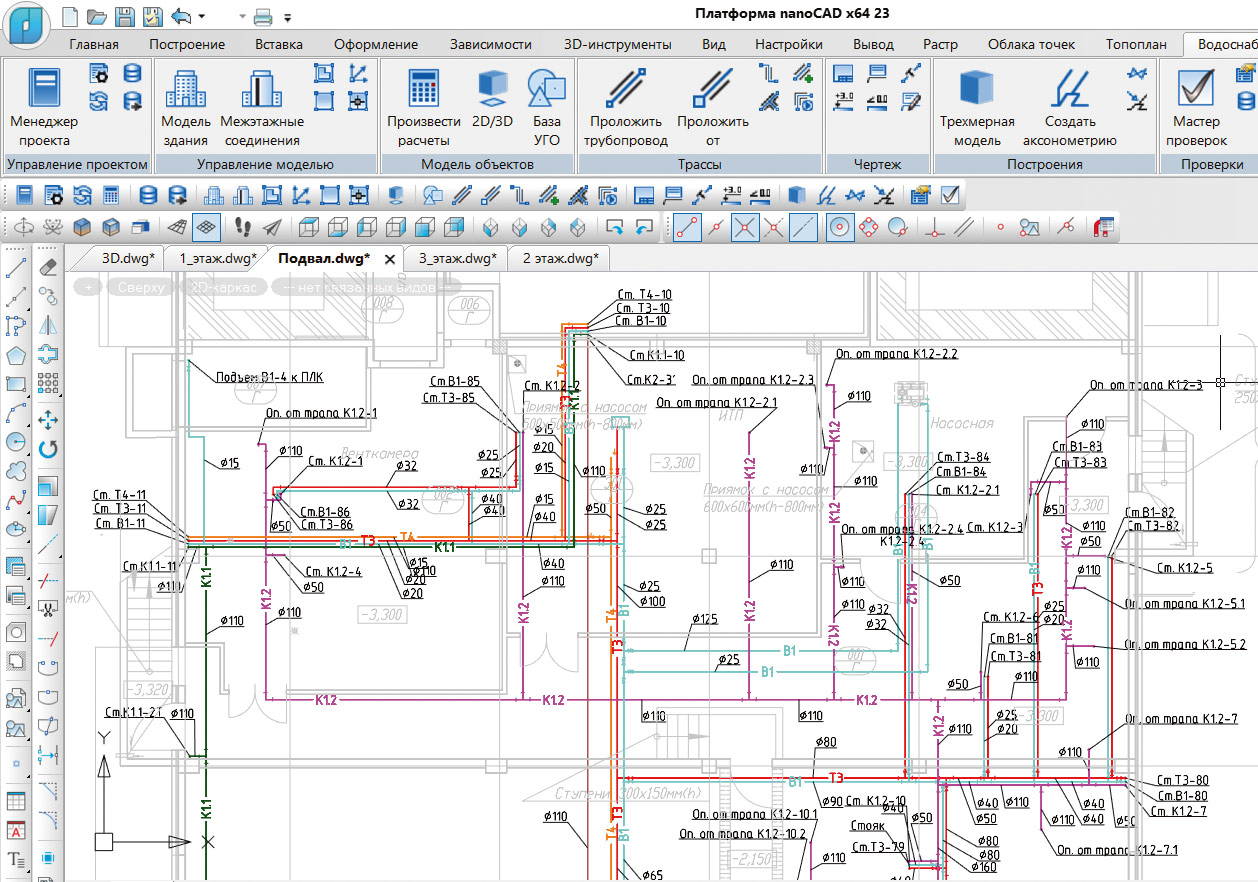Select the Line tool in left toolbar
The width and height of the screenshot is (1258, 882).
click(17, 268)
